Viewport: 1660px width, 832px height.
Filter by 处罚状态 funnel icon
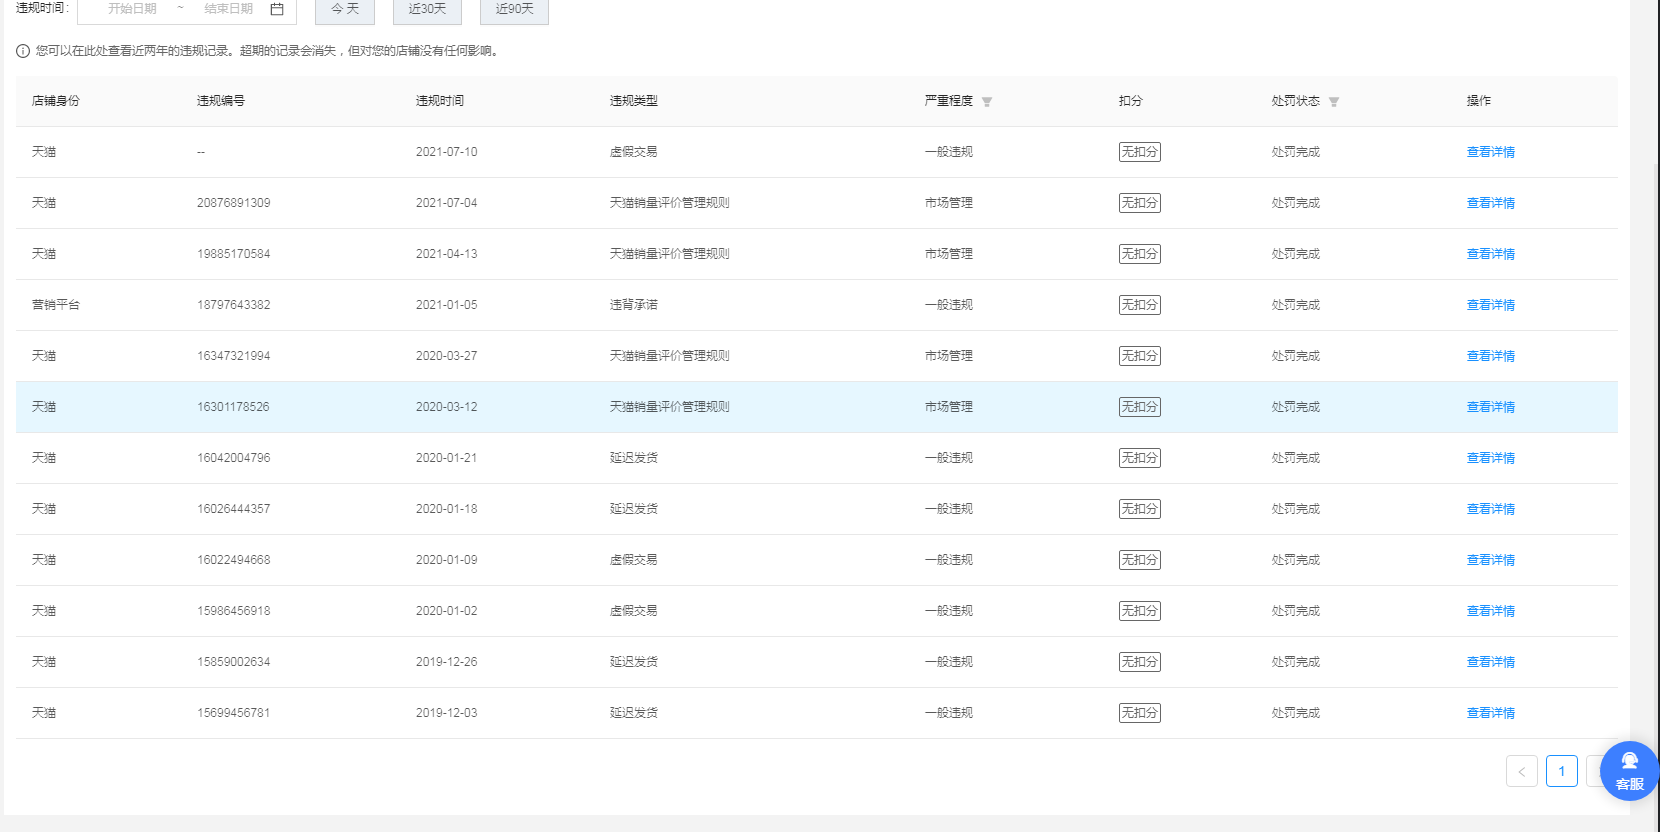click(1334, 102)
